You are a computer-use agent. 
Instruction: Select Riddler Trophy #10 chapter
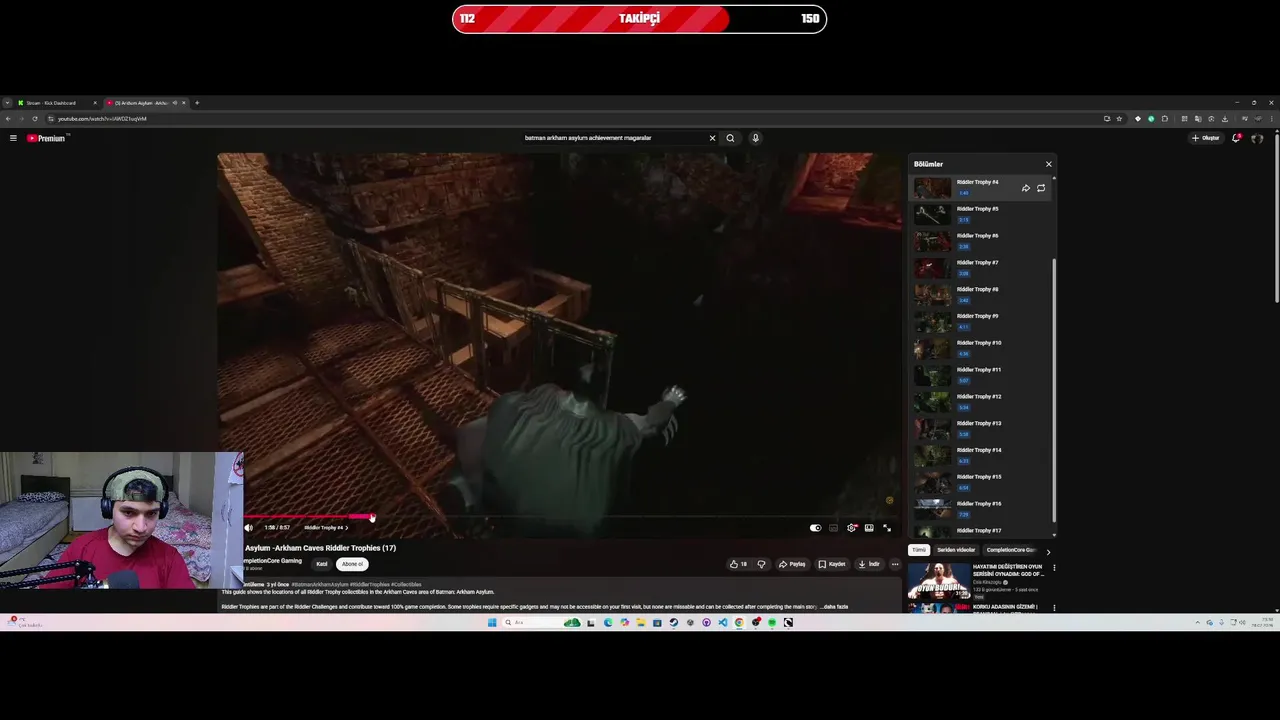(980, 348)
